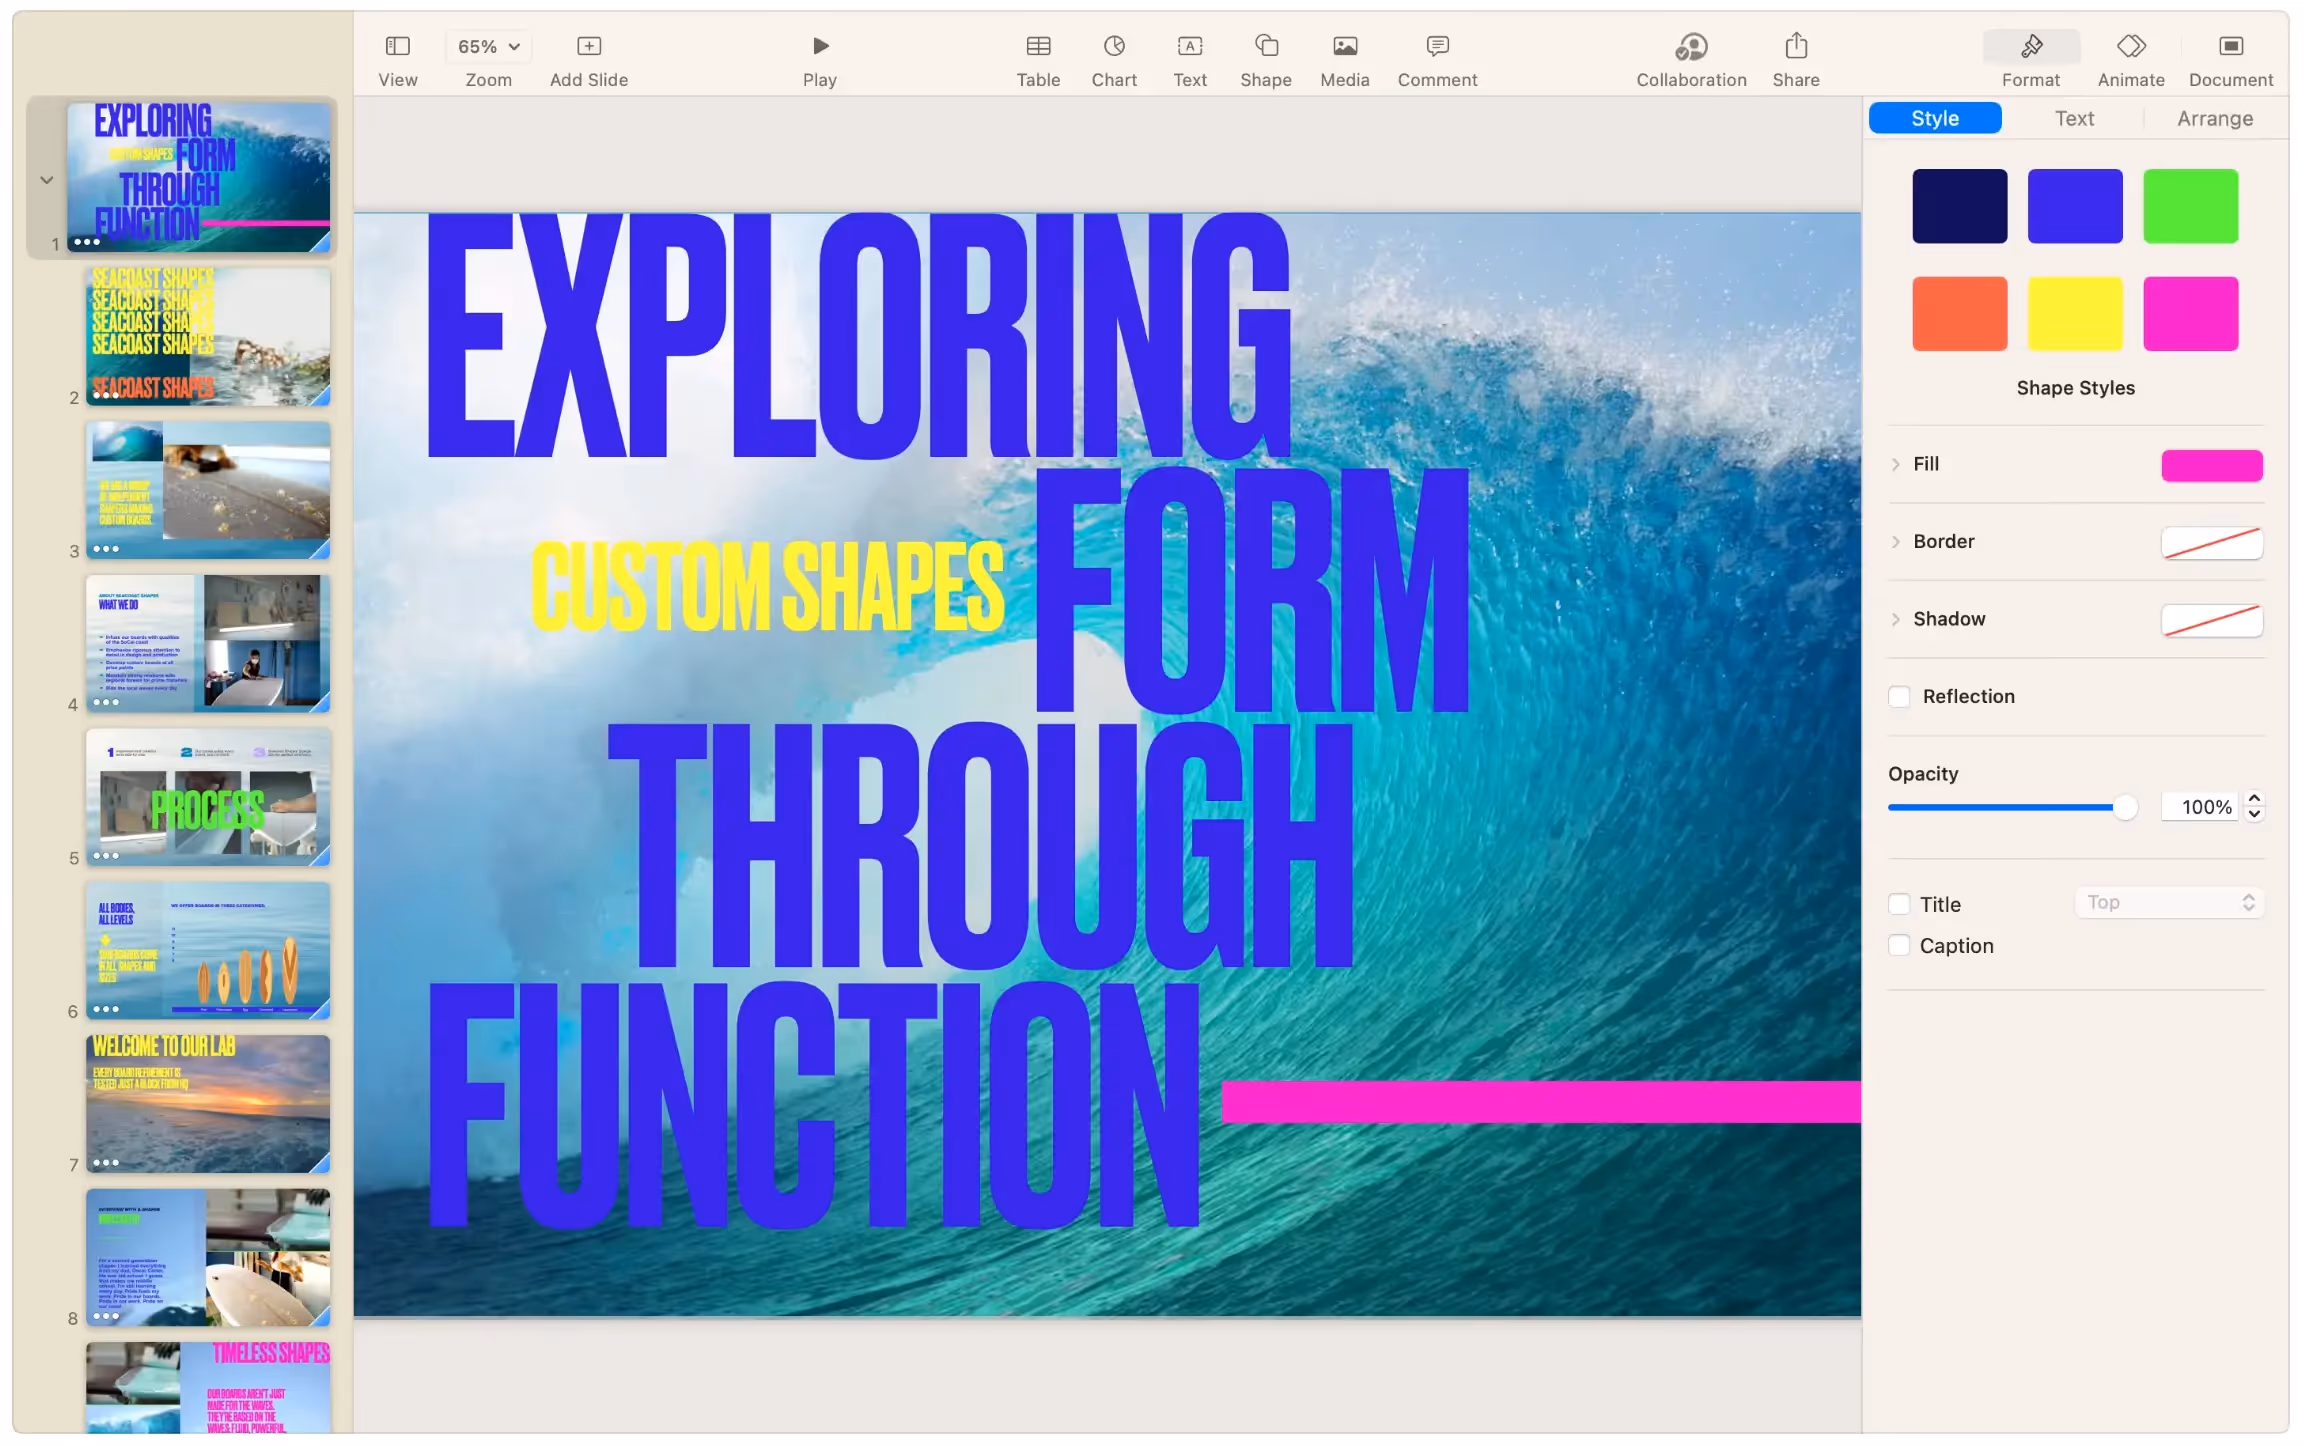
Task: Open the title position Top dropdown
Action: tap(2169, 902)
